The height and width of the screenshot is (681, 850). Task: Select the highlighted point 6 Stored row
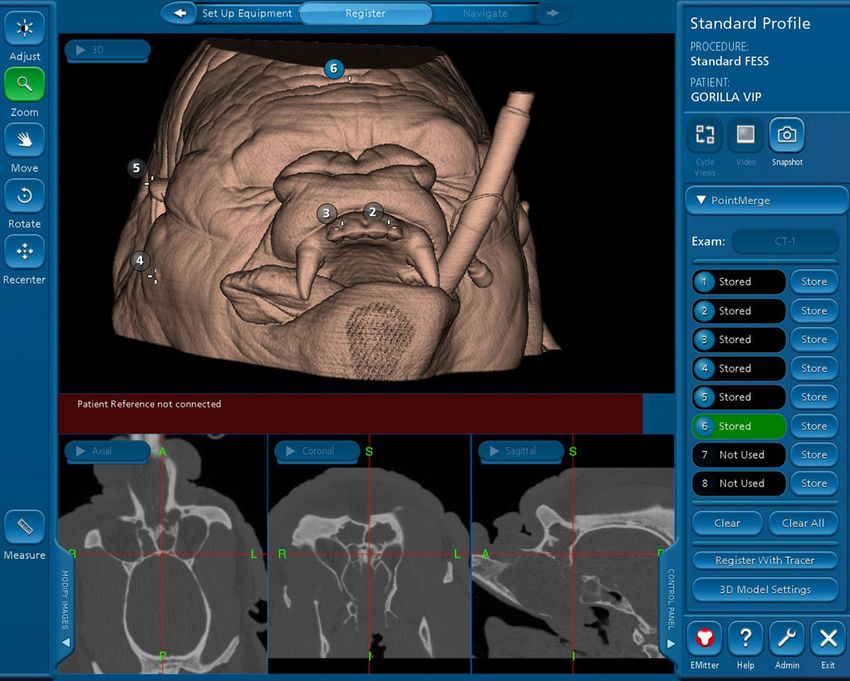click(x=738, y=426)
